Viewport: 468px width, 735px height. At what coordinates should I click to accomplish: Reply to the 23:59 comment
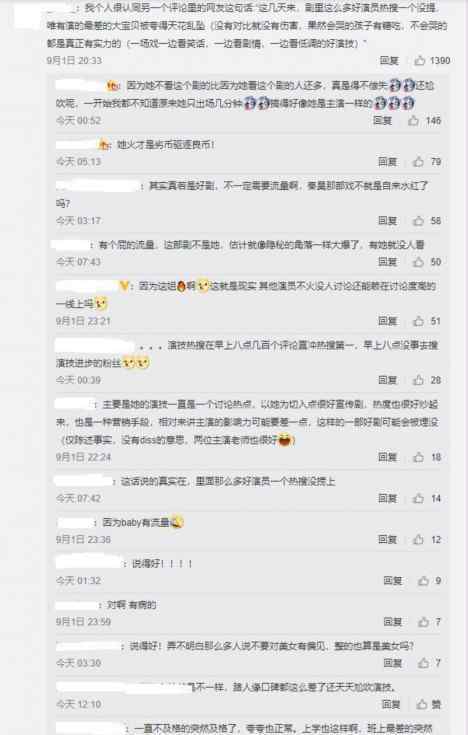393,622
